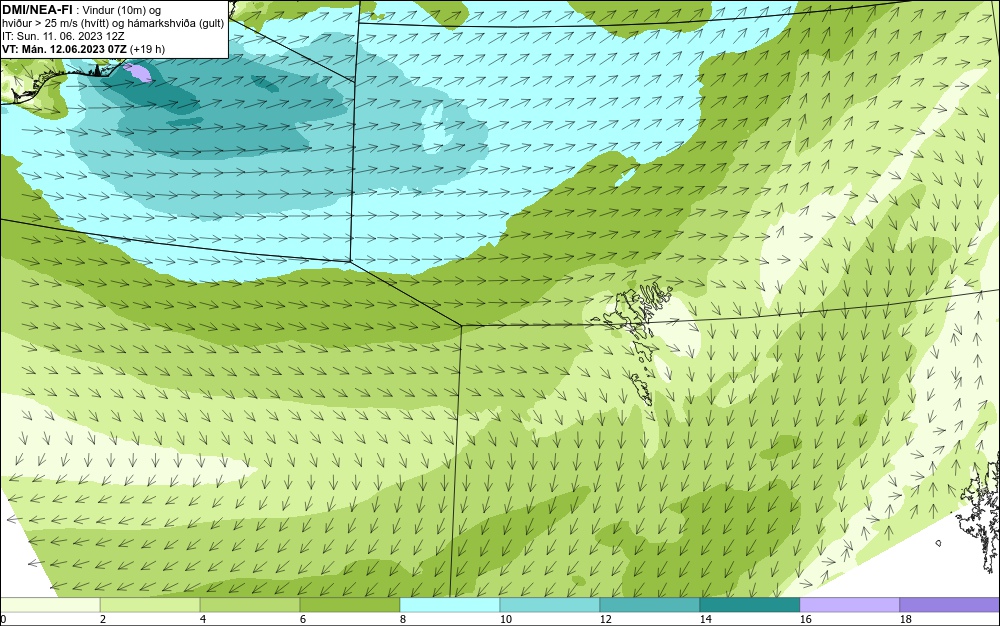
Task: Click the DMI/NEA-FI title text
Action: tap(37, 10)
